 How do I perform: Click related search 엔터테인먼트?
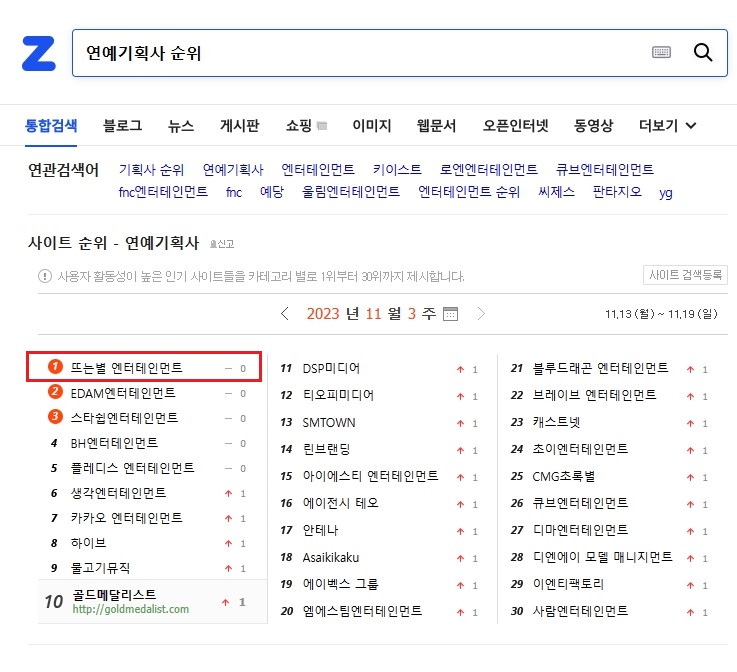pos(318,169)
